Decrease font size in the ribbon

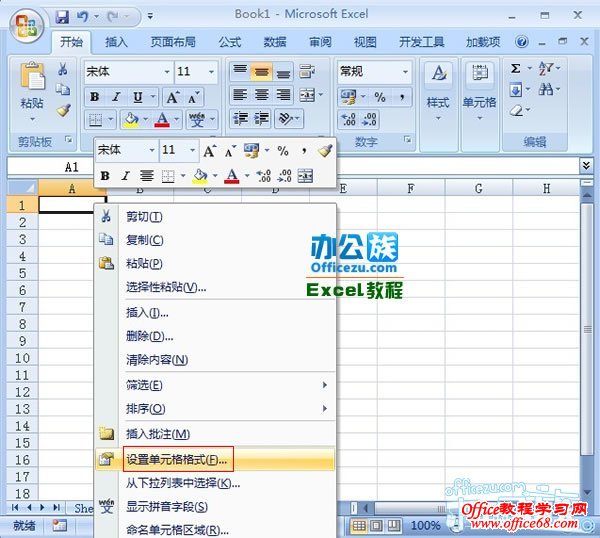(194, 97)
